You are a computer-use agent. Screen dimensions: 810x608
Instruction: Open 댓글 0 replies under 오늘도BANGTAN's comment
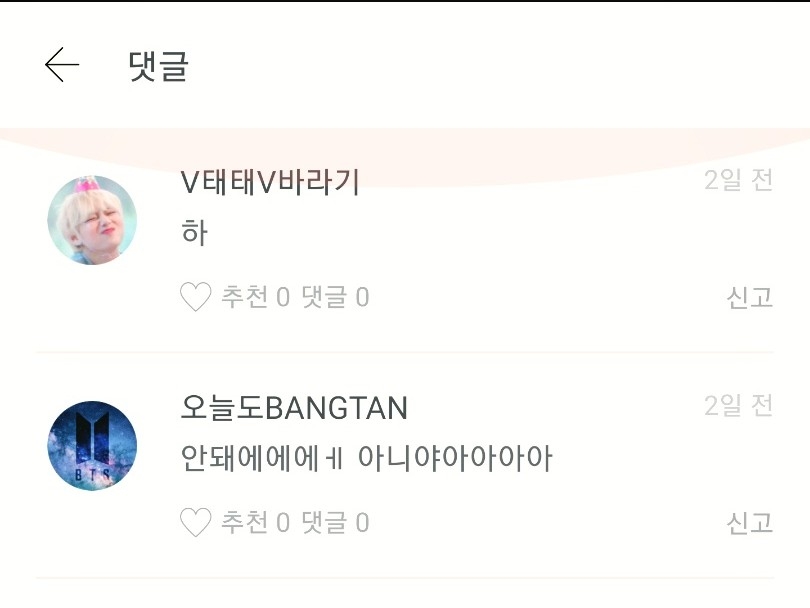click(x=335, y=522)
